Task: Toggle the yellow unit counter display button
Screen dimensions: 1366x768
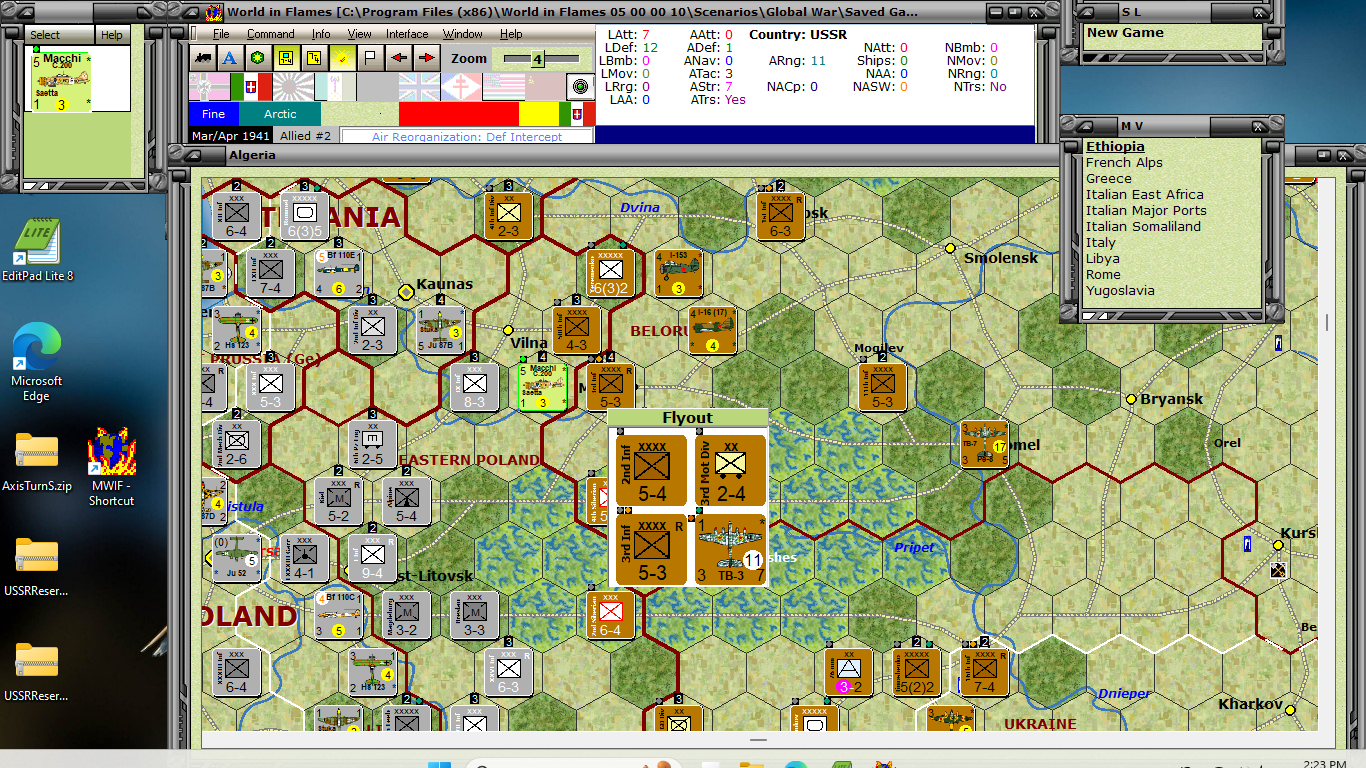Action: [286, 58]
